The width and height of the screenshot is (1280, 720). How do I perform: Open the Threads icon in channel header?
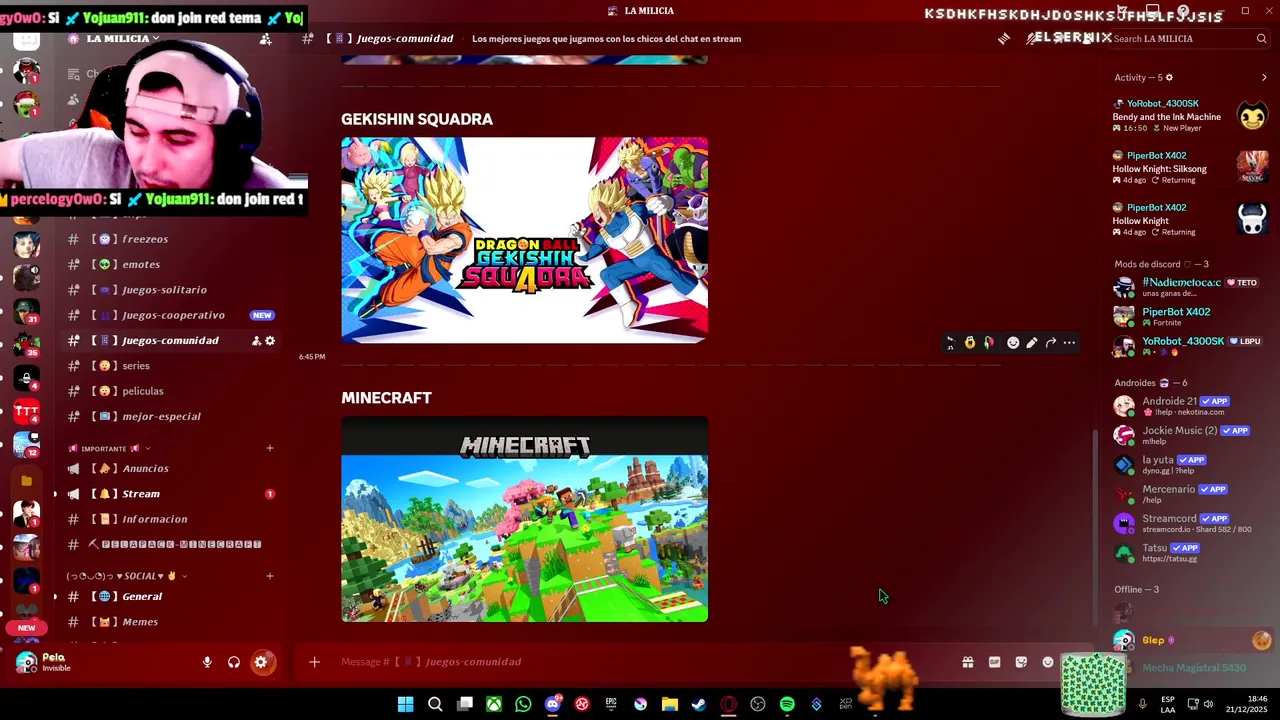[1004, 39]
